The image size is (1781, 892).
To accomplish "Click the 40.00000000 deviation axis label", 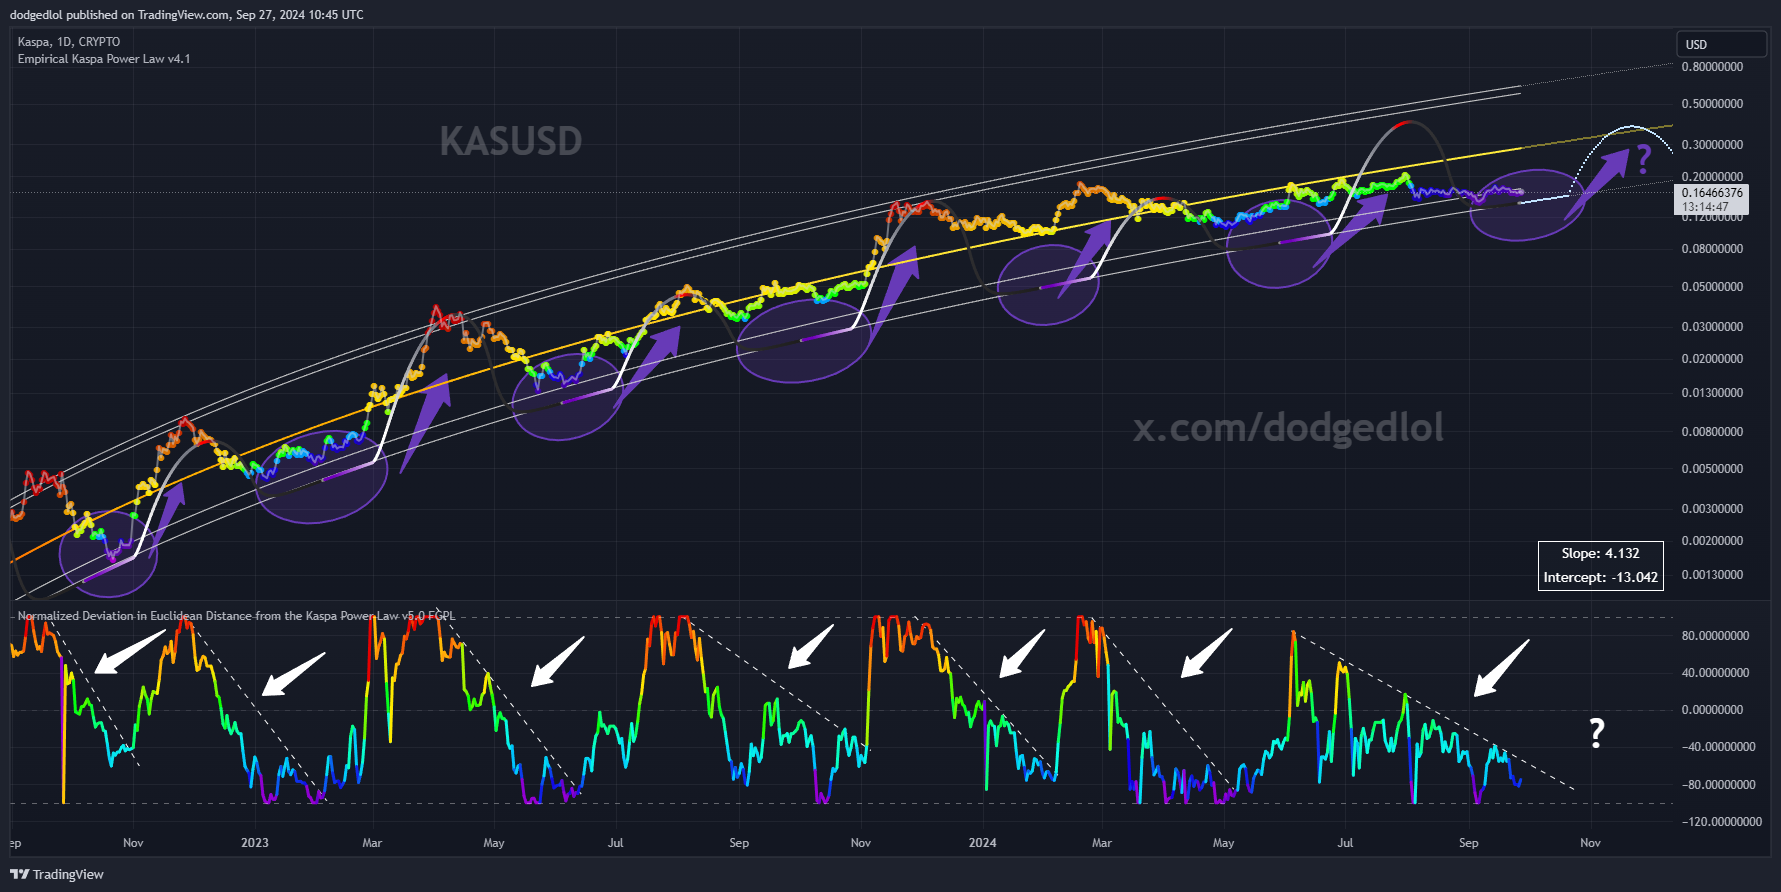I will click(1715, 673).
